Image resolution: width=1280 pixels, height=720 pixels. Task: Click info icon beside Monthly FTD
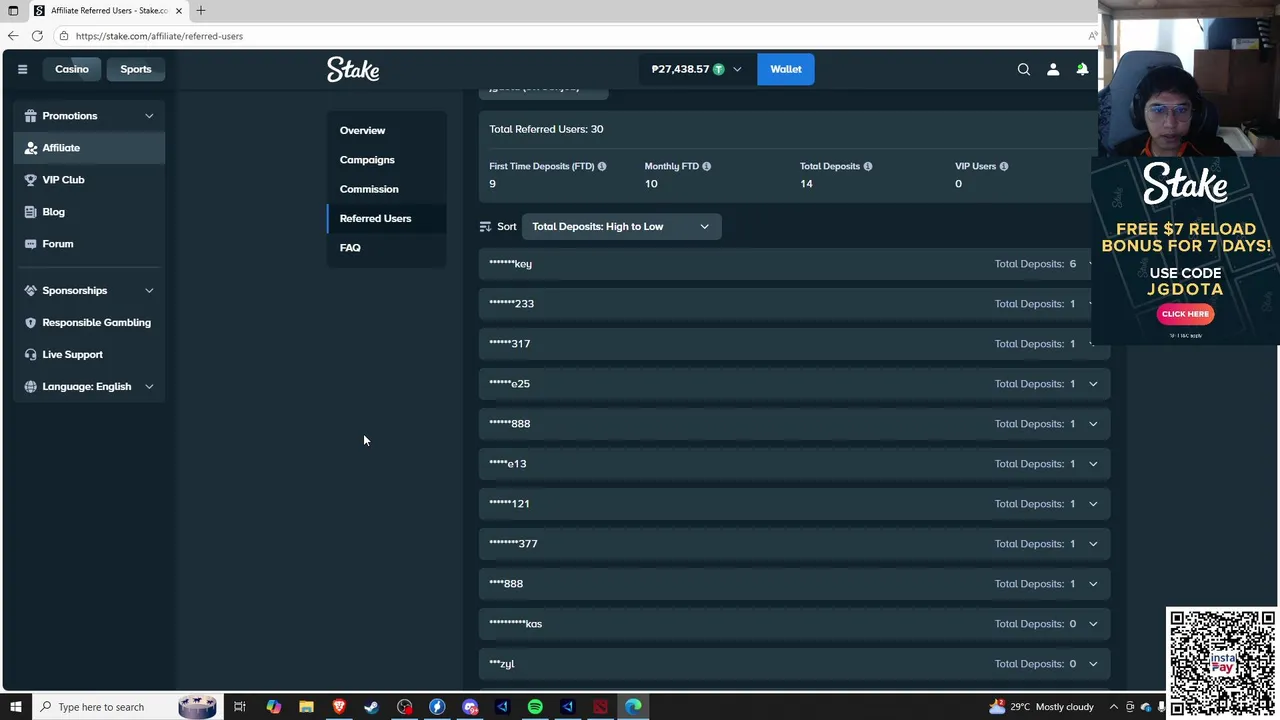pos(706,166)
